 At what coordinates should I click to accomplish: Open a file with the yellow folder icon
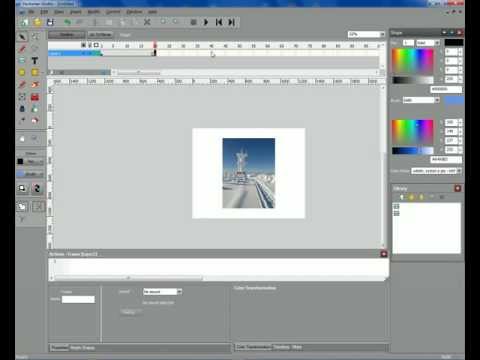coord(38,22)
